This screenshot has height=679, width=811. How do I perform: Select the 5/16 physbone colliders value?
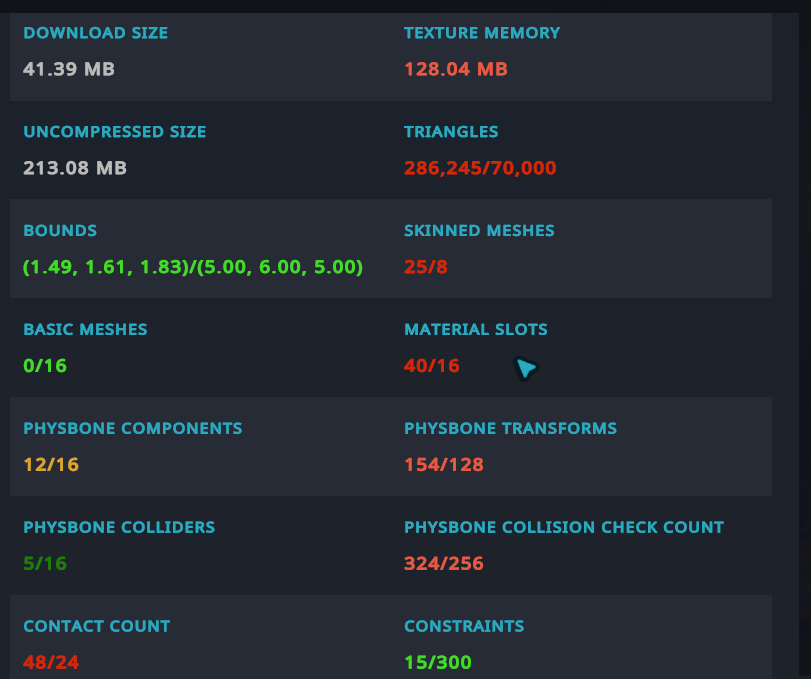(x=45, y=564)
